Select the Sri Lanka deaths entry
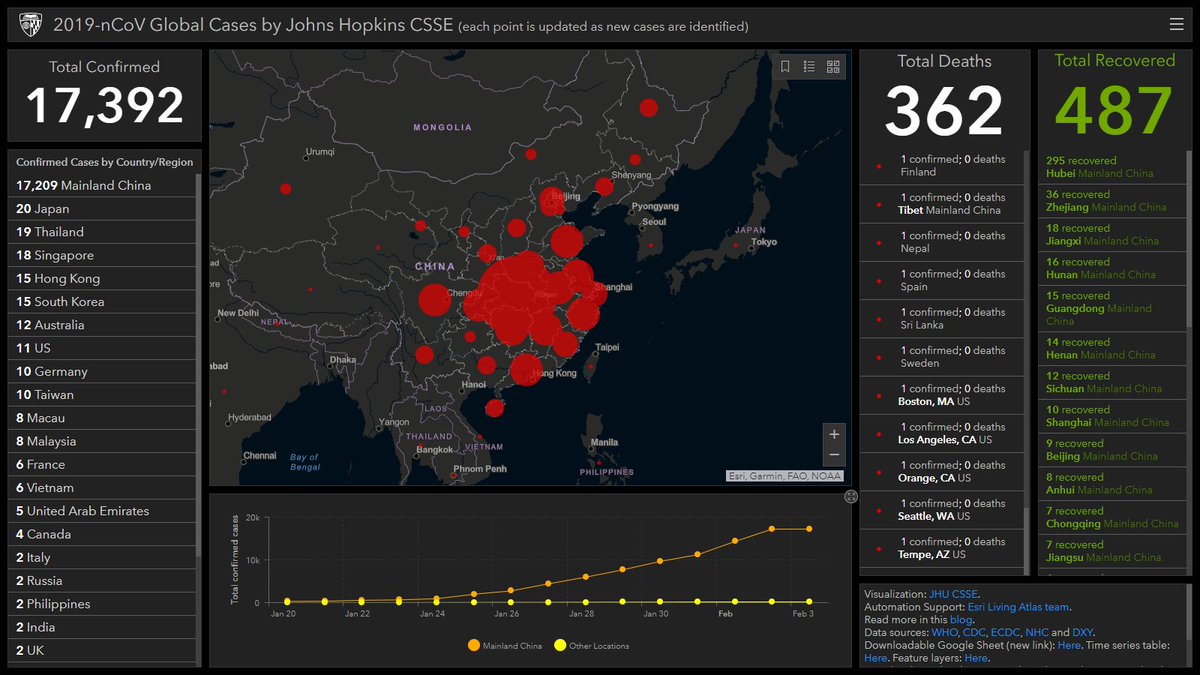The image size is (1200, 675). click(x=941, y=319)
